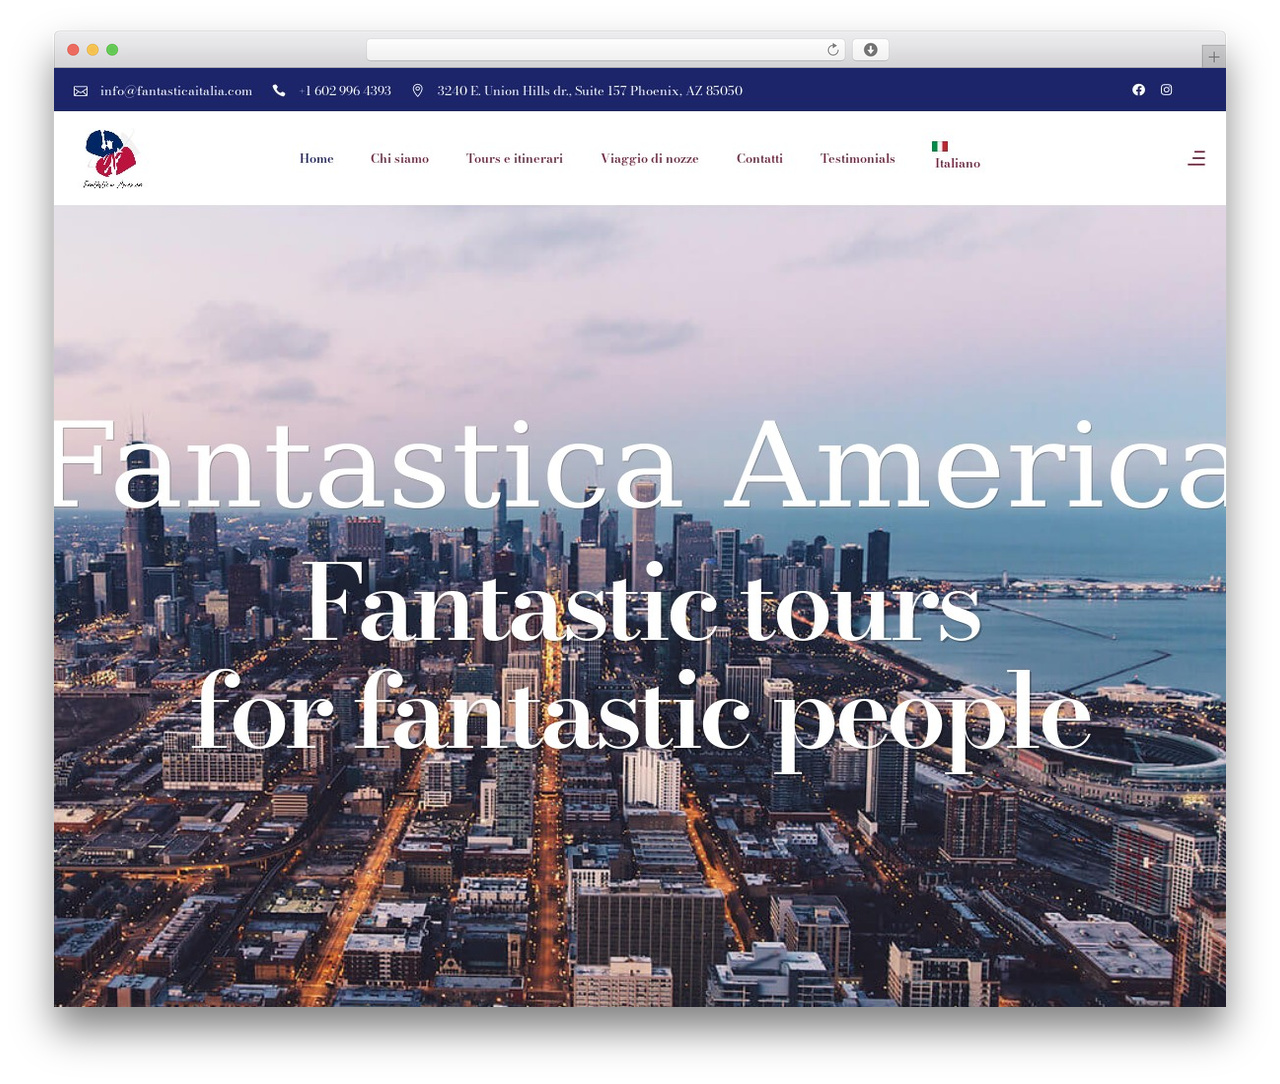This screenshot has height=1084, width=1280.
Task: Click the Phoenix, AZ address text
Action: point(590,91)
